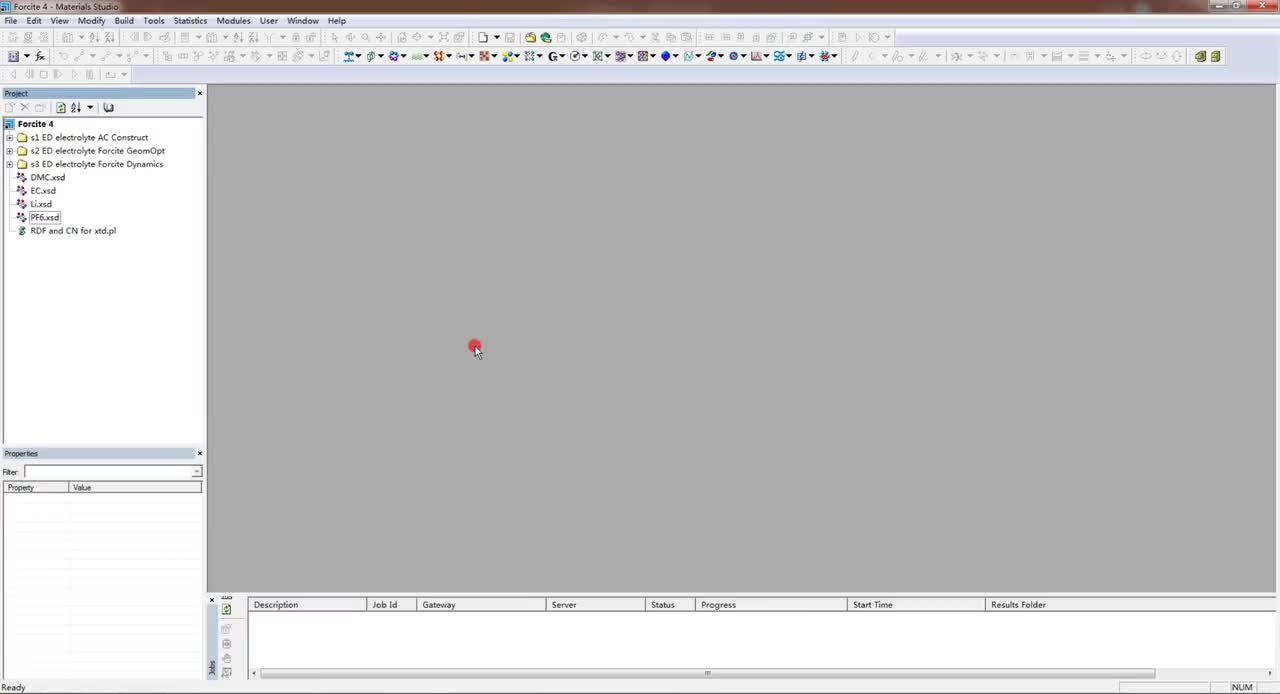Screen dimensions: 1280x694
Task: Open dropdown arrow beside red spider icon
Action: click(835, 56)
